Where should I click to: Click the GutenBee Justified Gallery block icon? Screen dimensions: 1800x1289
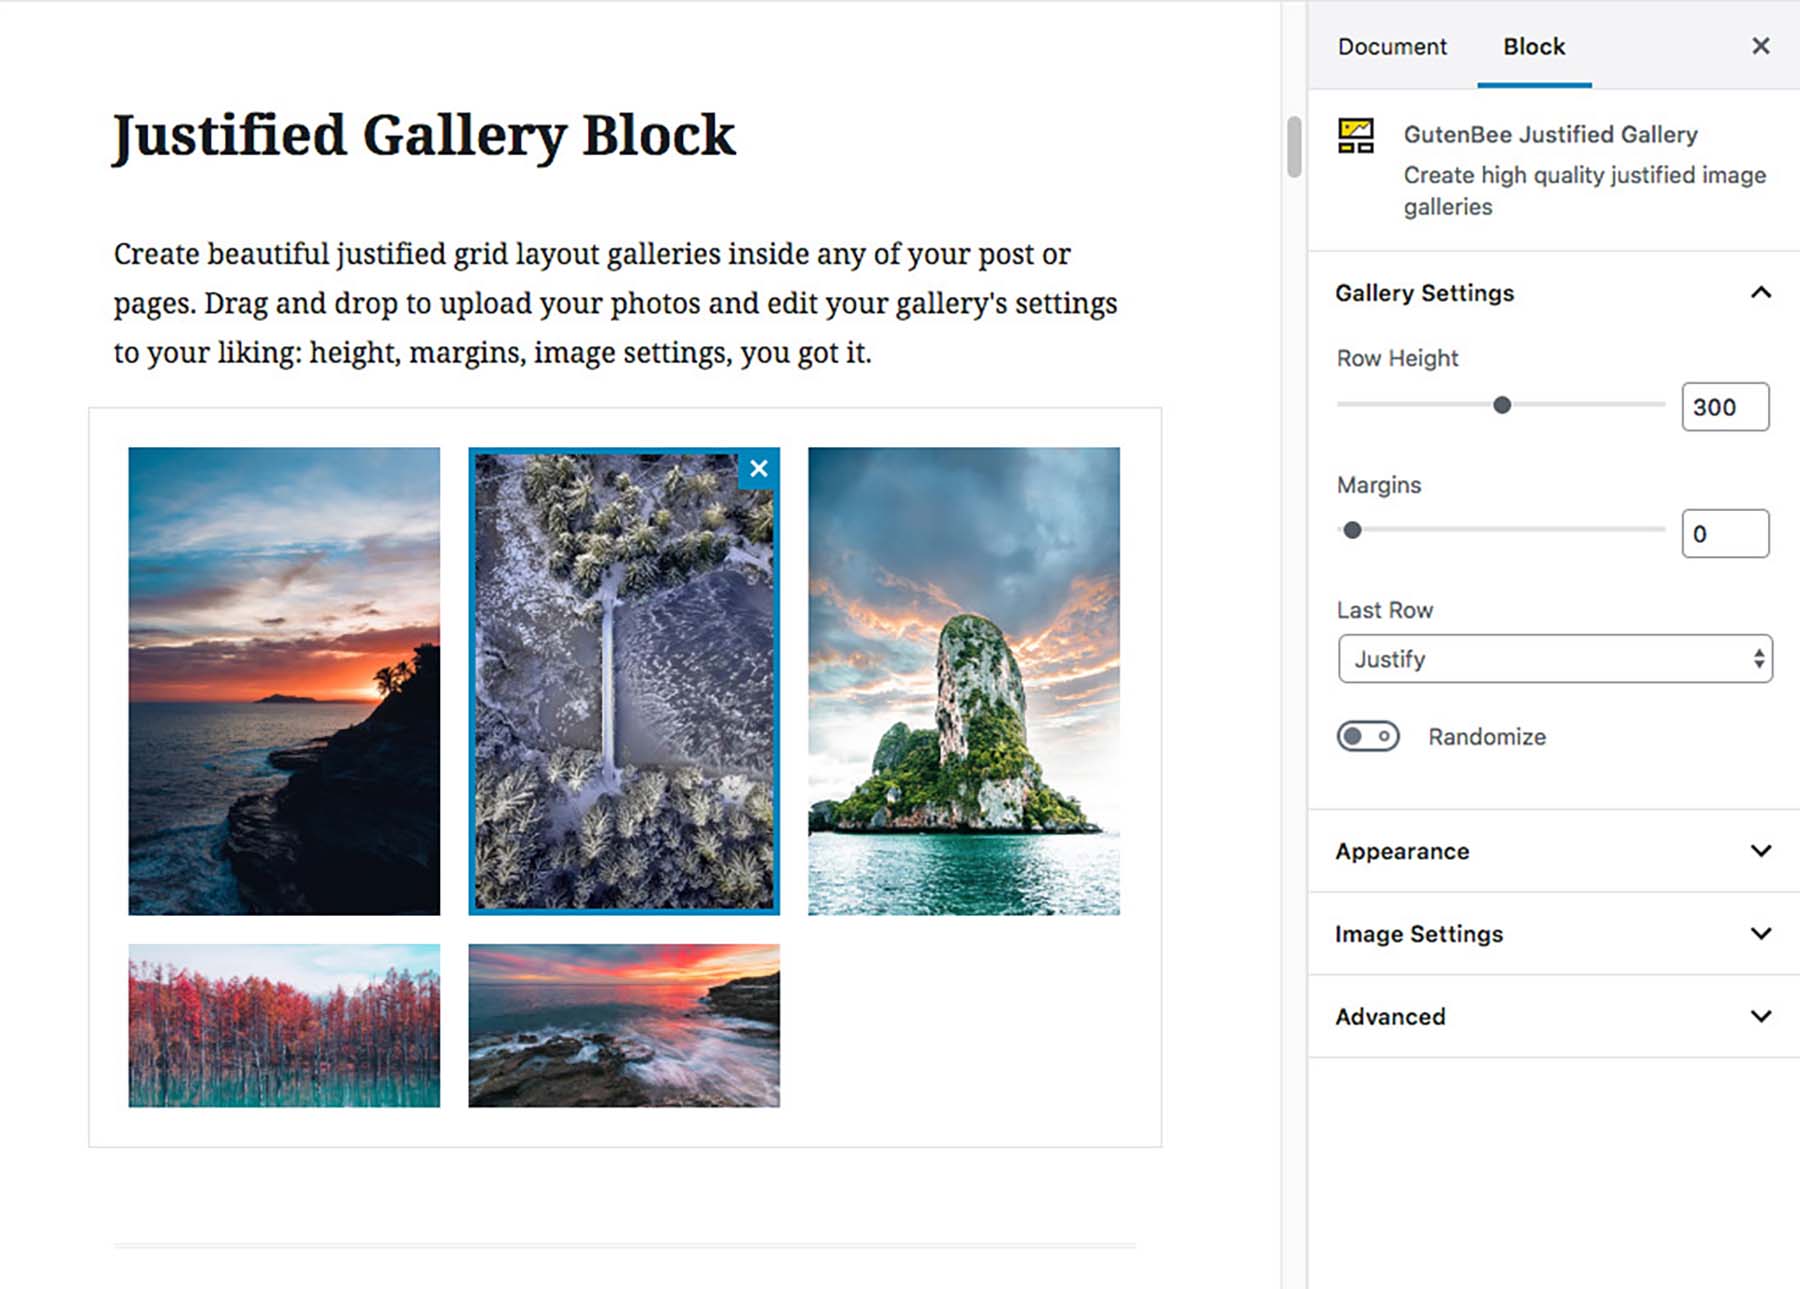coord(1353,133)
